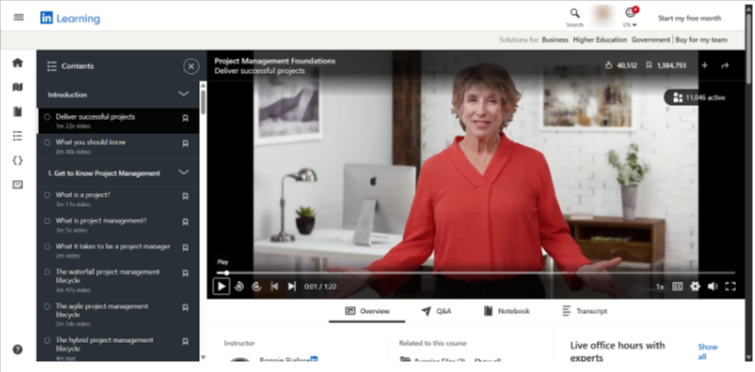Viewport: 755px width, 372px height.
Task: Change 1x playback speed
Action: 660,287
